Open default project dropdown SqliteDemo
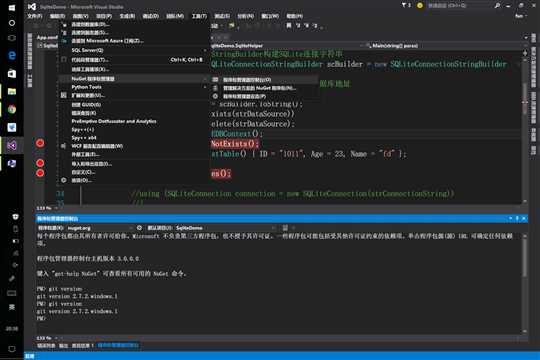The image size is (540, 360). click(x=226, y=228)
